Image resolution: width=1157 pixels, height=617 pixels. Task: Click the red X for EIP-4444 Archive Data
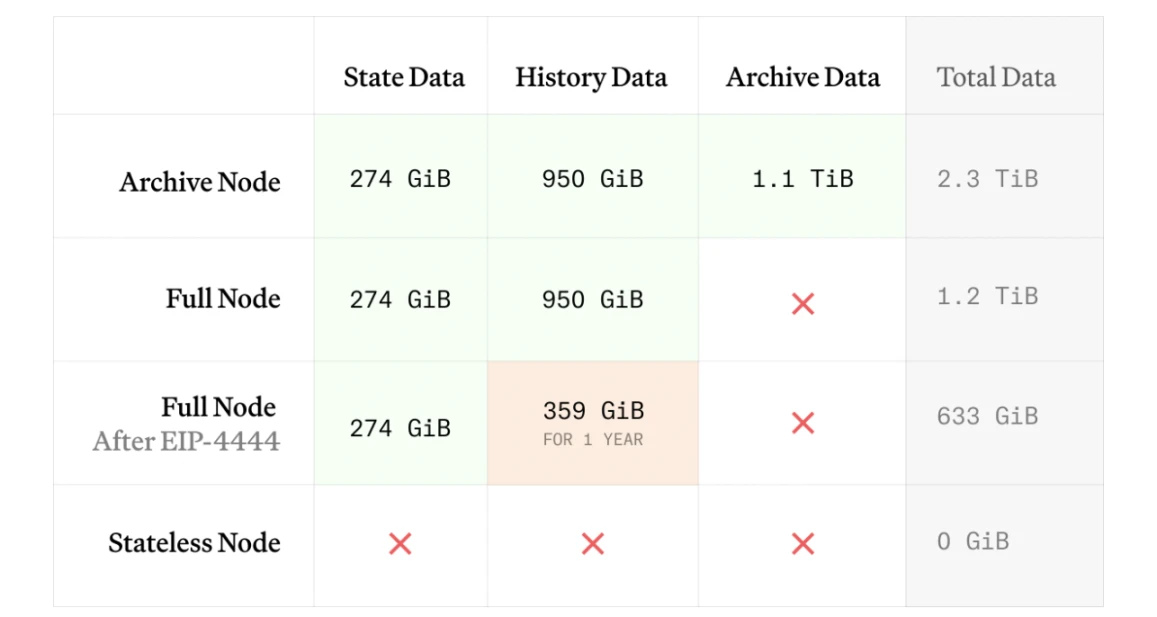click(x=802, y=423)
